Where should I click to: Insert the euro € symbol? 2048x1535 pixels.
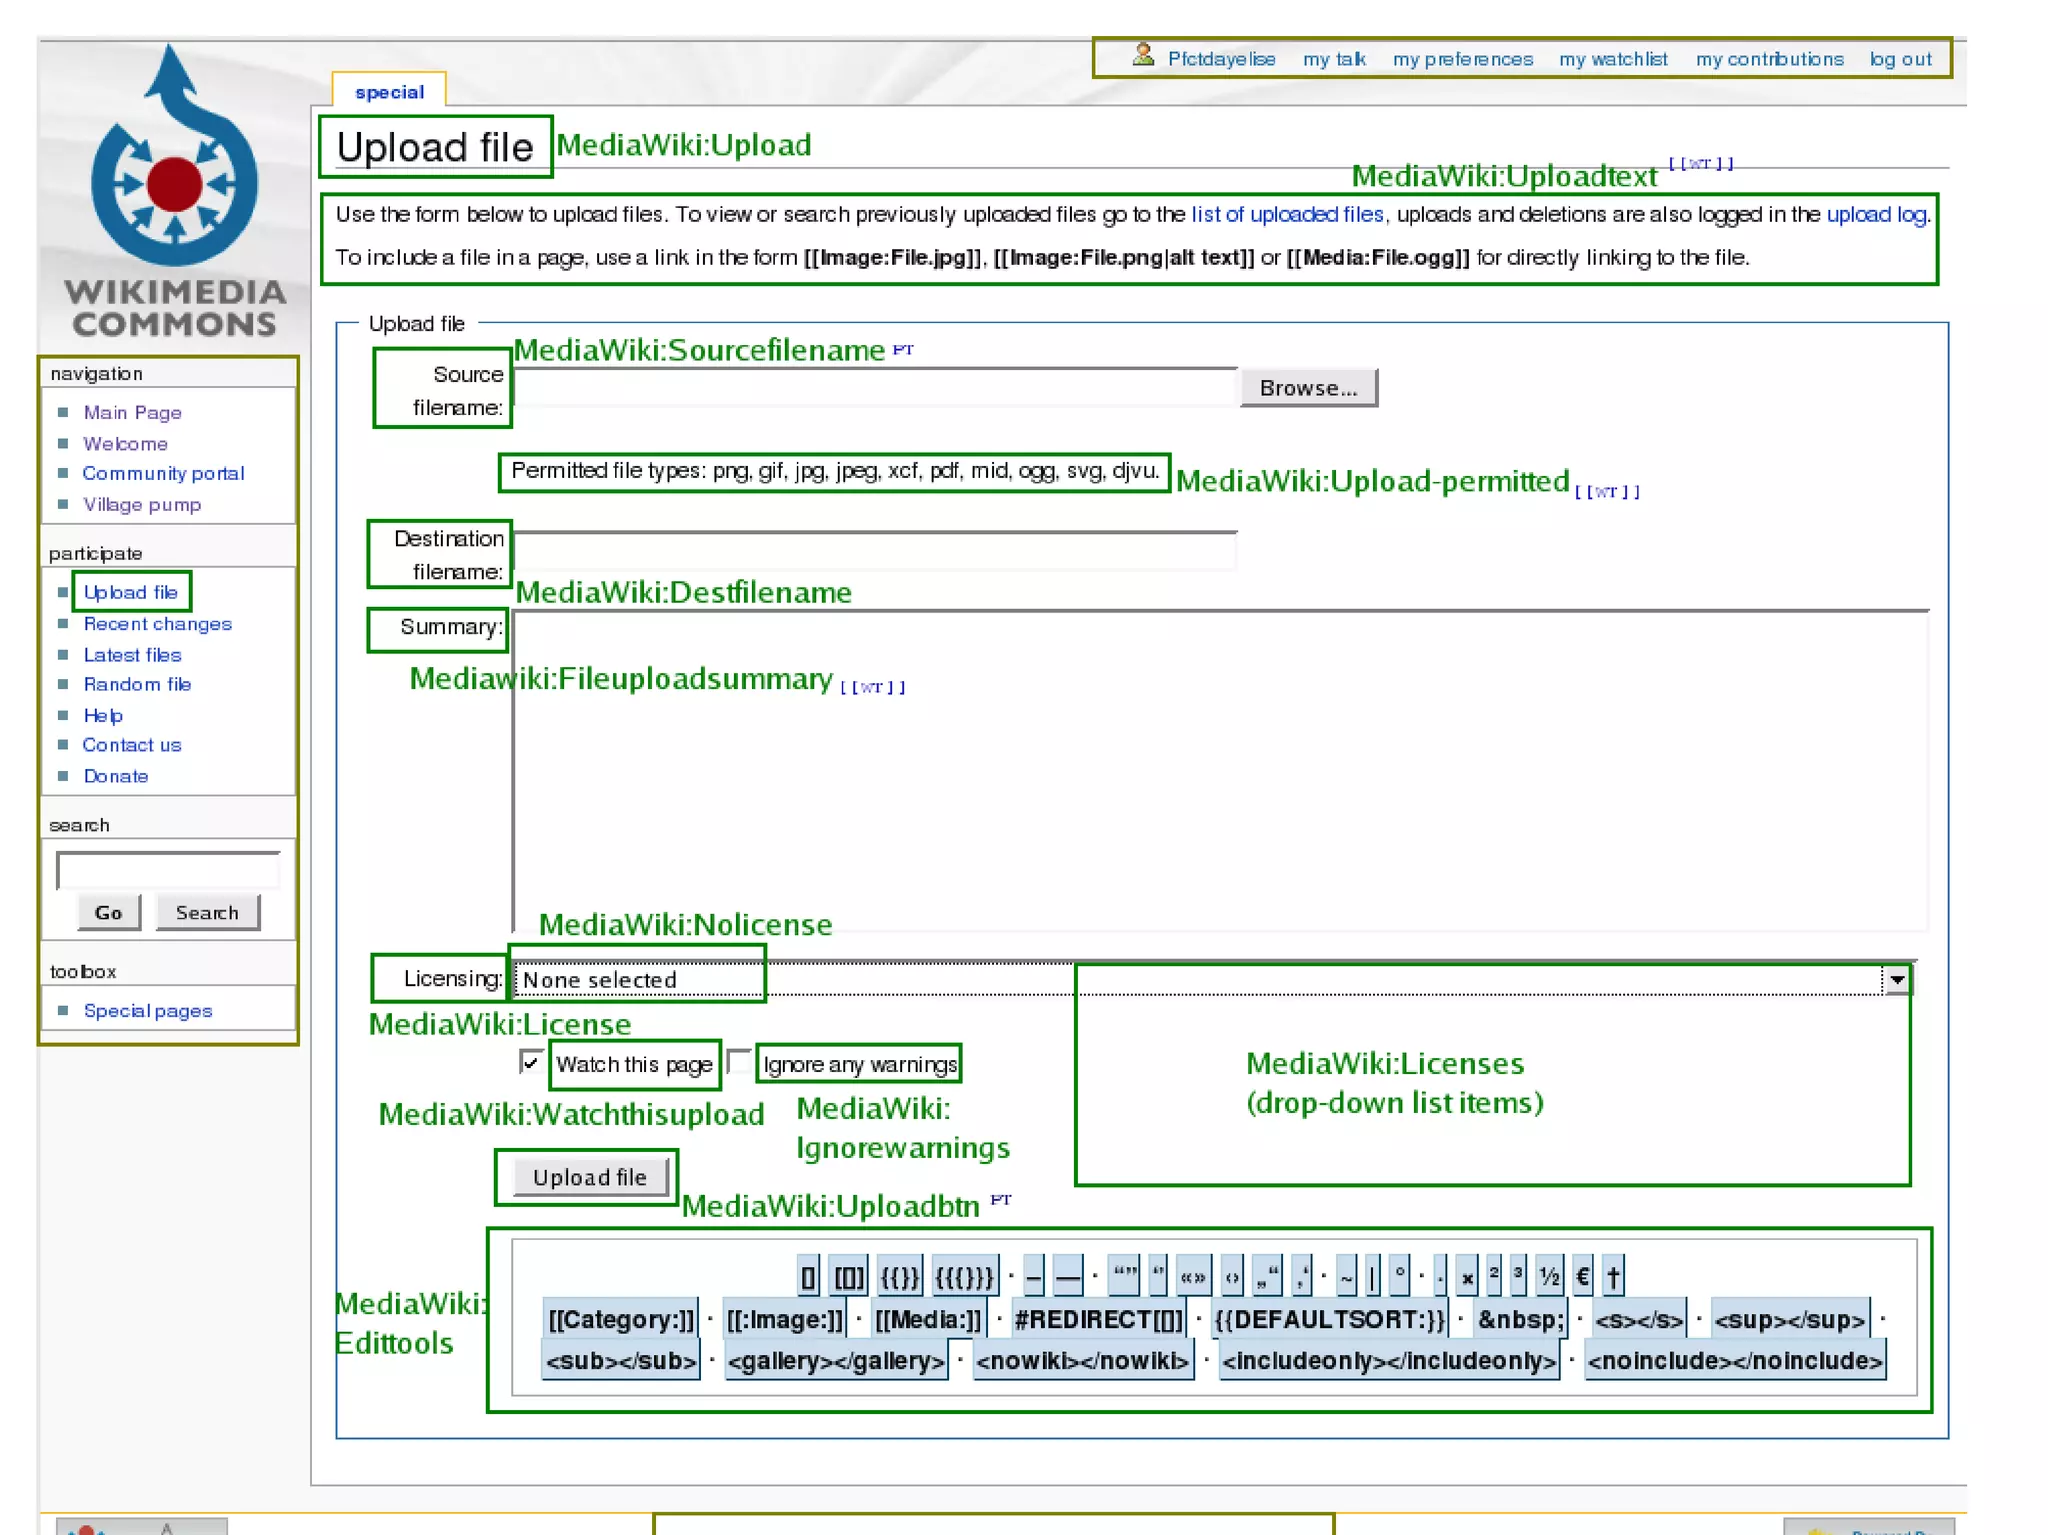[1582, 1277]
